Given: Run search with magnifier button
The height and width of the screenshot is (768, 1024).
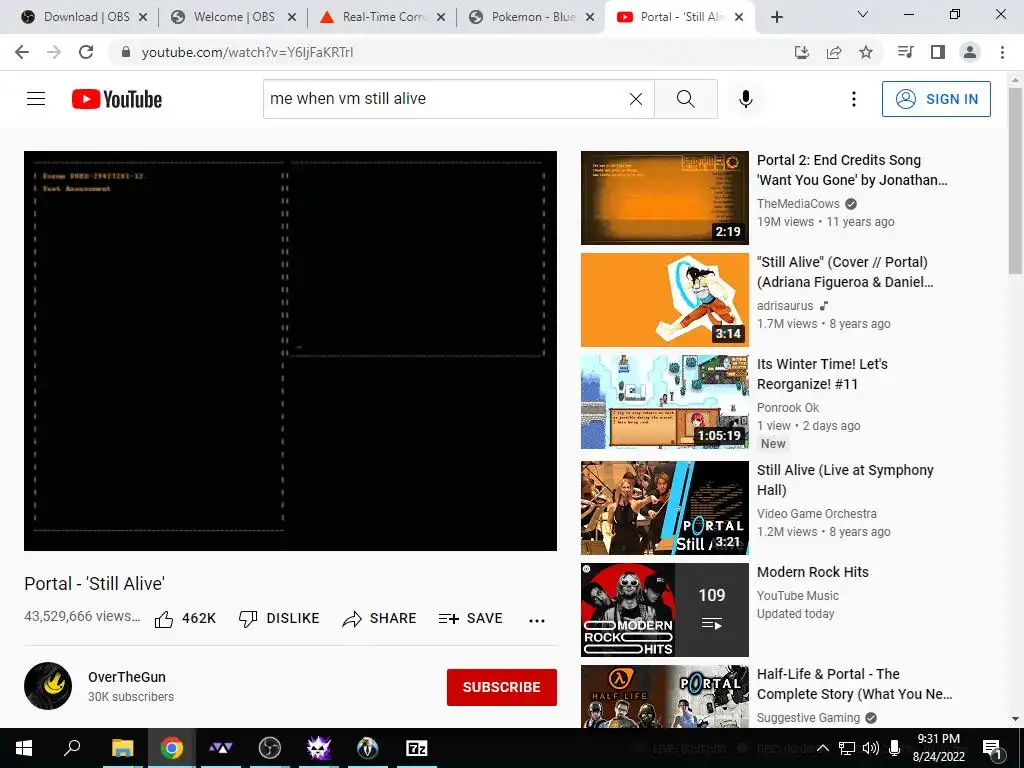Looking at the screenshot, I should click(686, 99).
